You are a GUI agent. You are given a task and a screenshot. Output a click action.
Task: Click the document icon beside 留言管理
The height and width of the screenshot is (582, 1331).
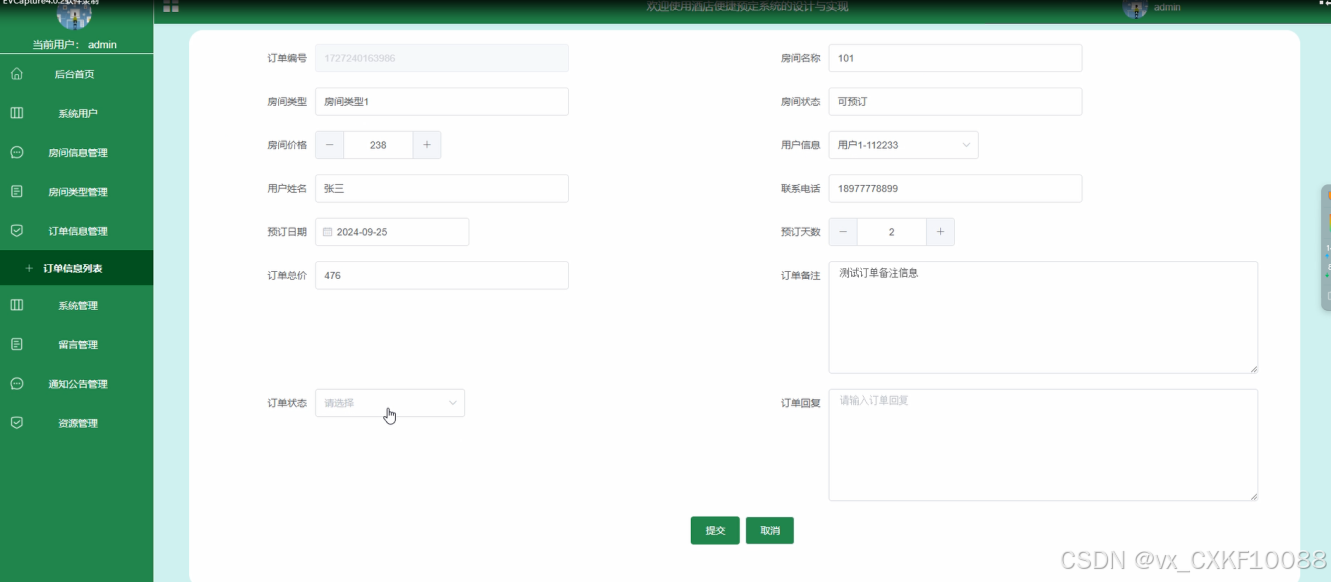tap(16, 344)
